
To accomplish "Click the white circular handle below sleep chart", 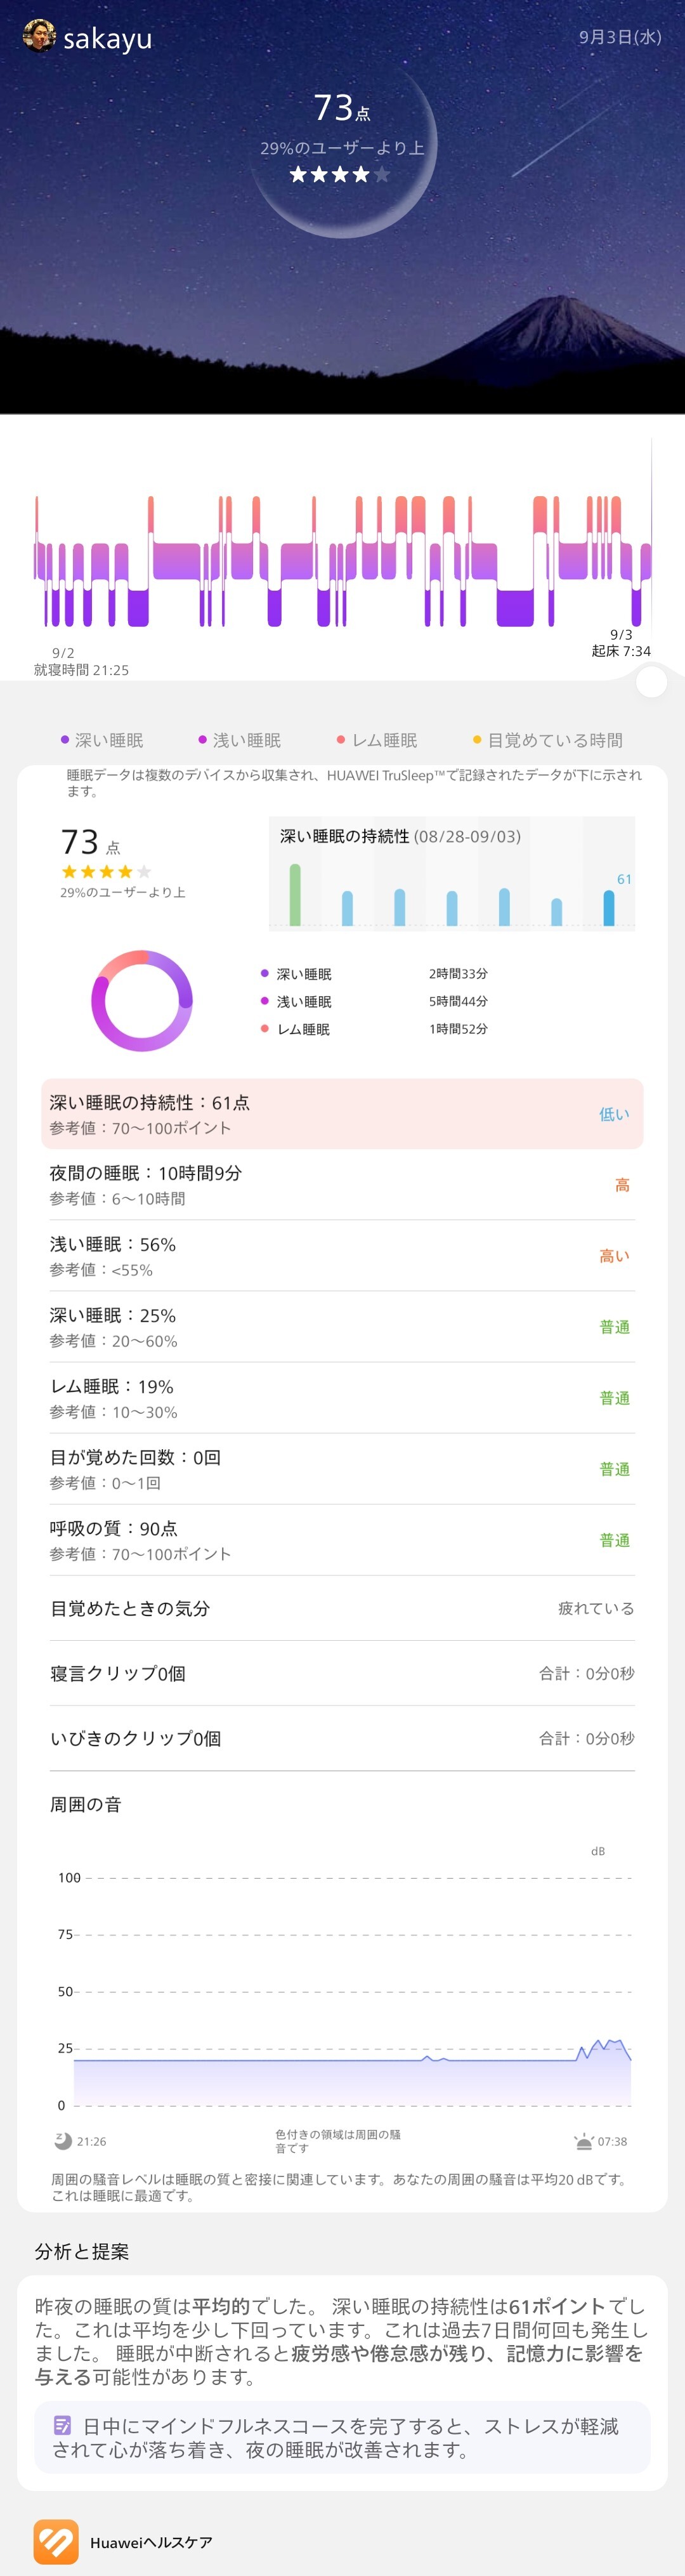I will pyautogui.click(x=651, y=682).
